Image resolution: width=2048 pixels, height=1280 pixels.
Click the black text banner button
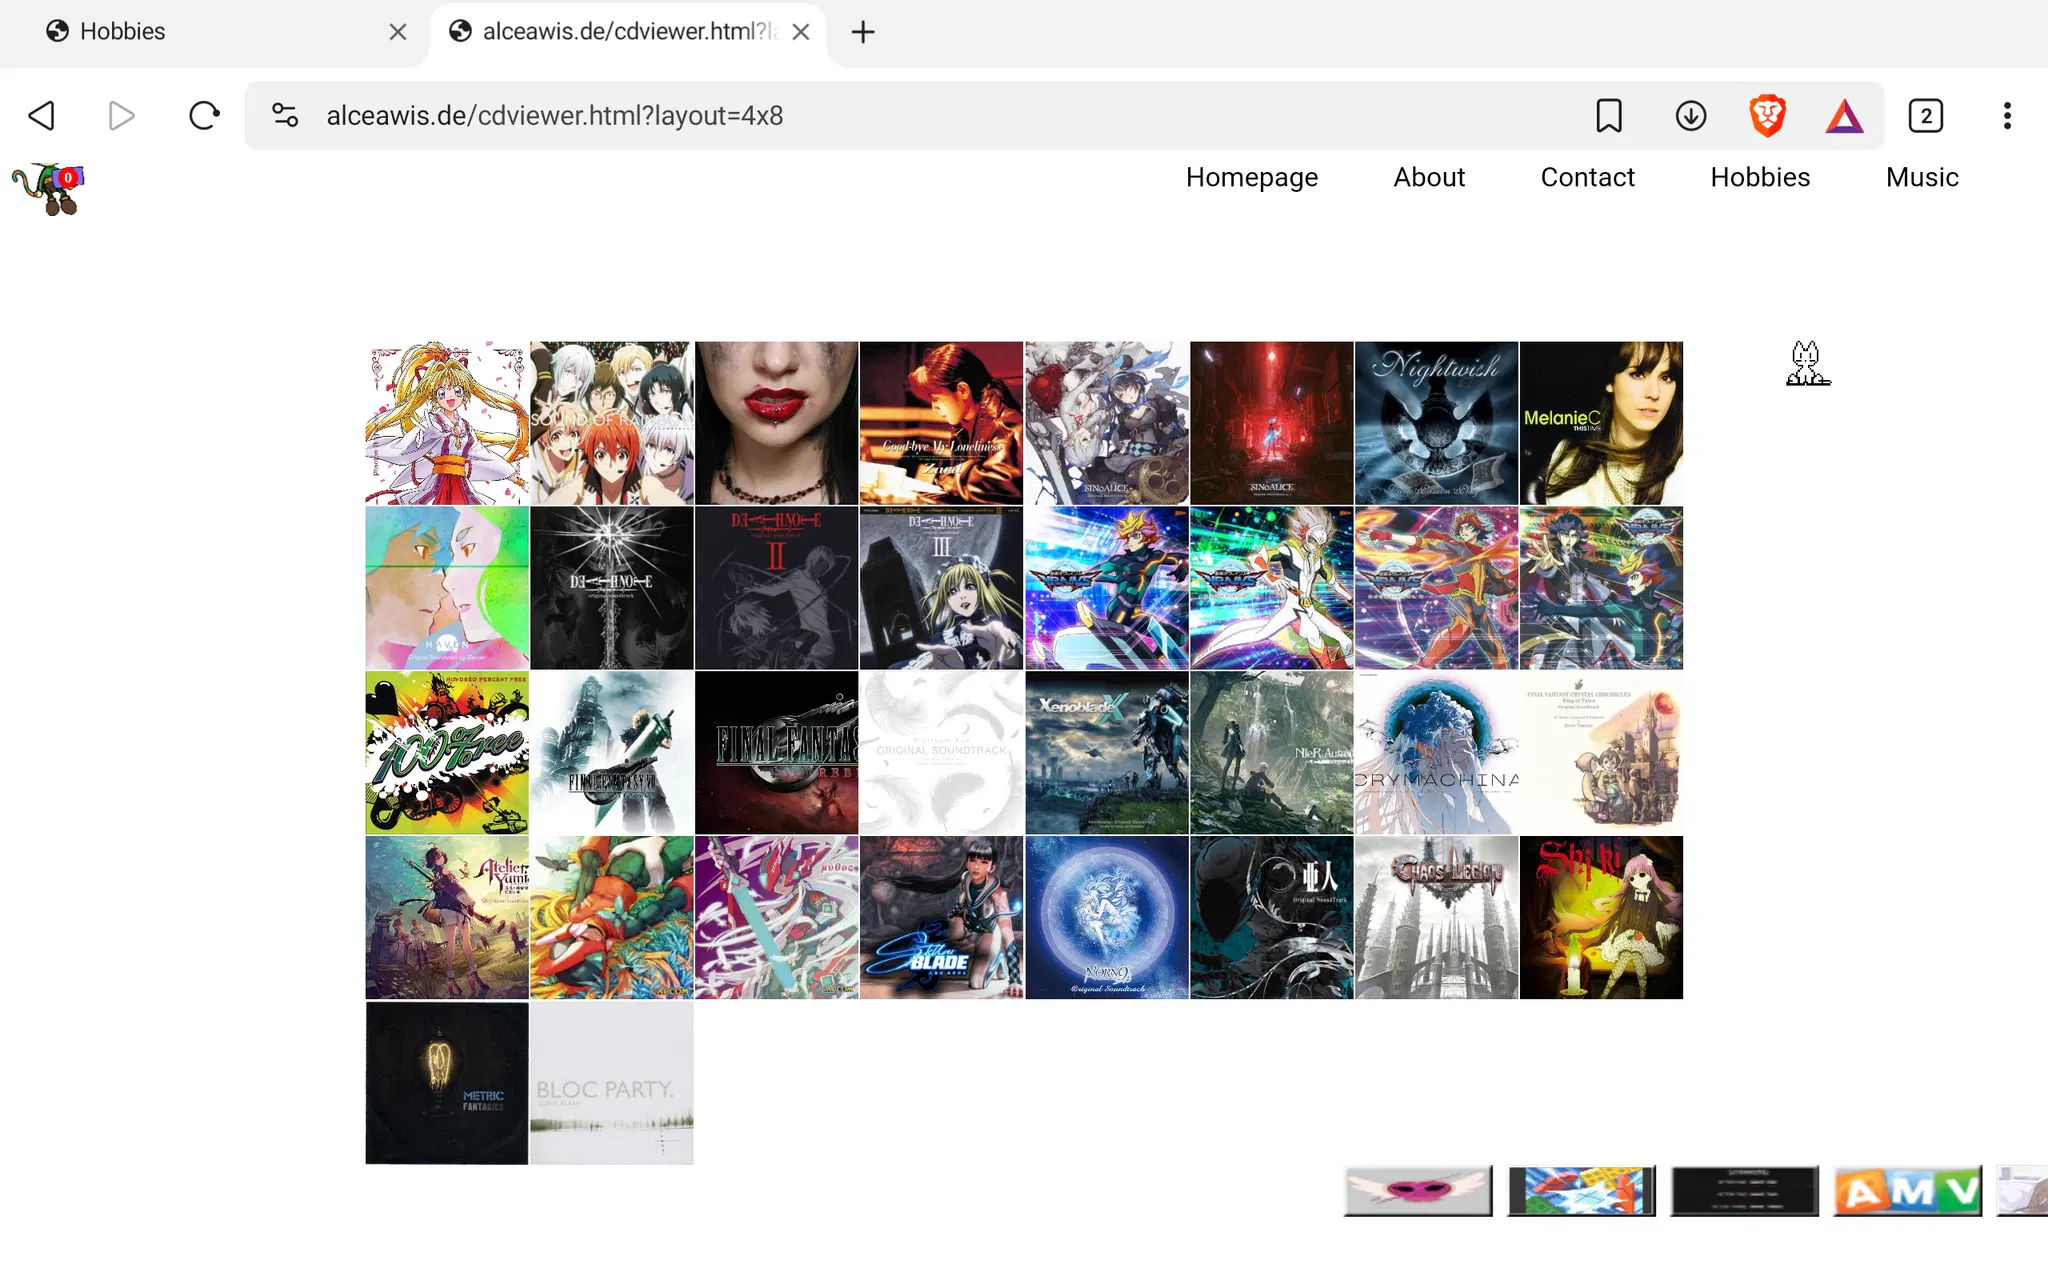point(1745,1191)
